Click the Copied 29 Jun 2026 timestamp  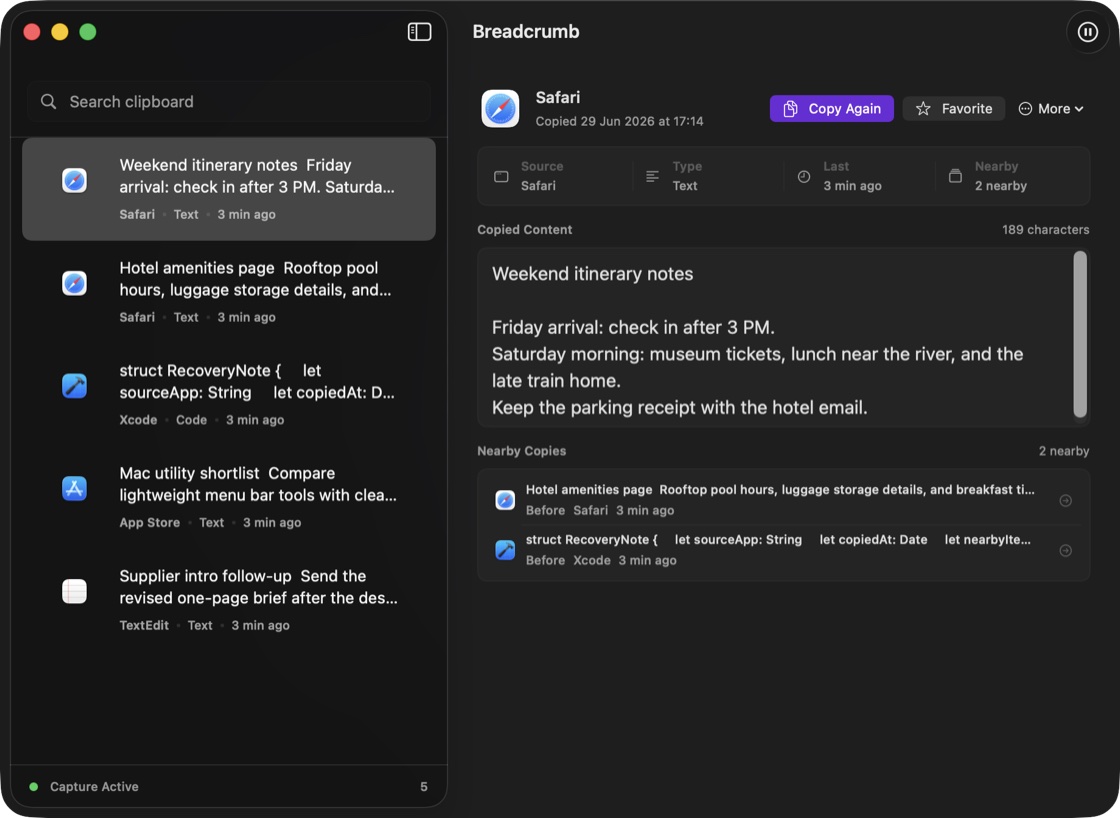tap(619, 121)
